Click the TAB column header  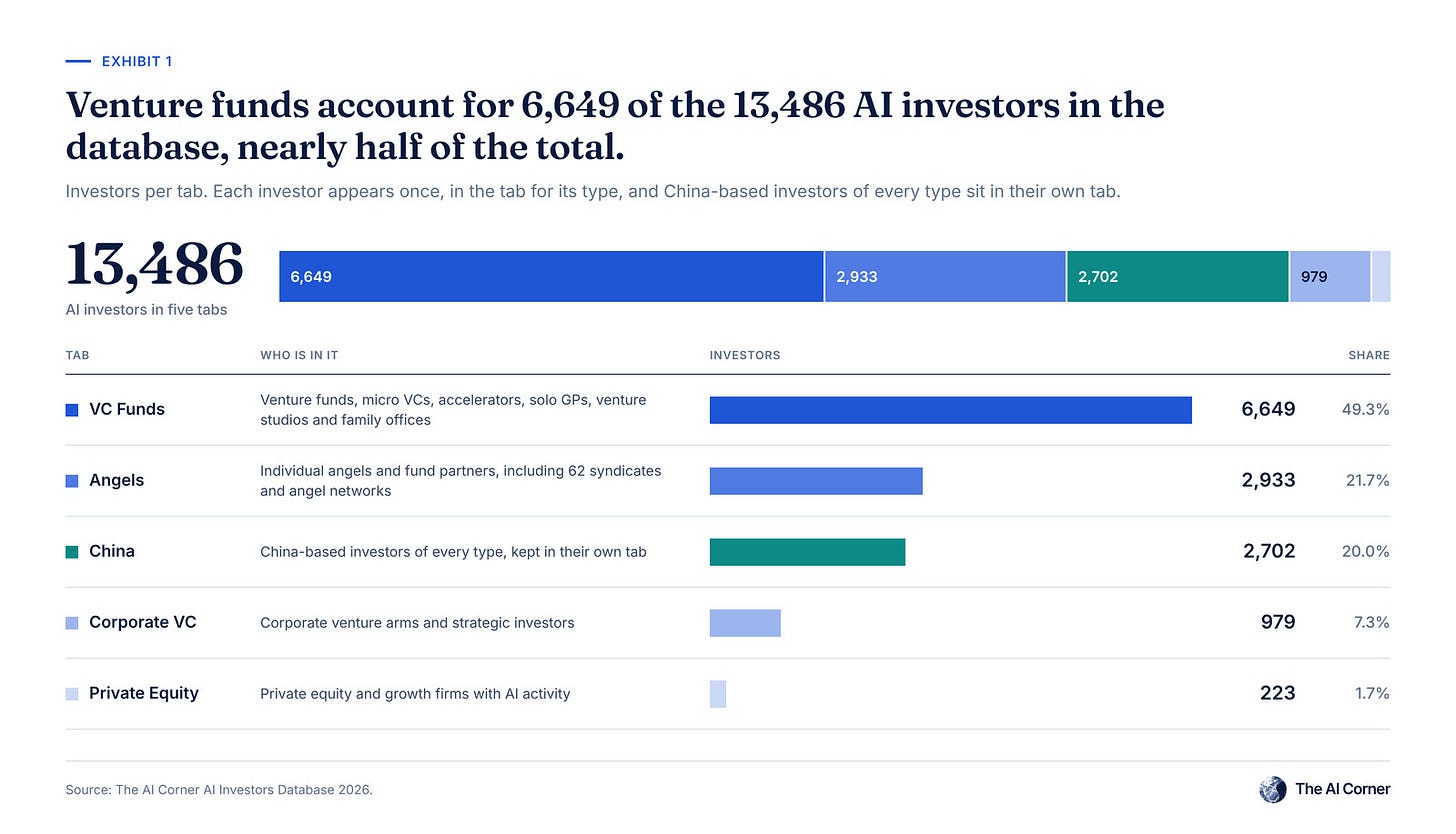pyautogui.click(x=77, y=355)
